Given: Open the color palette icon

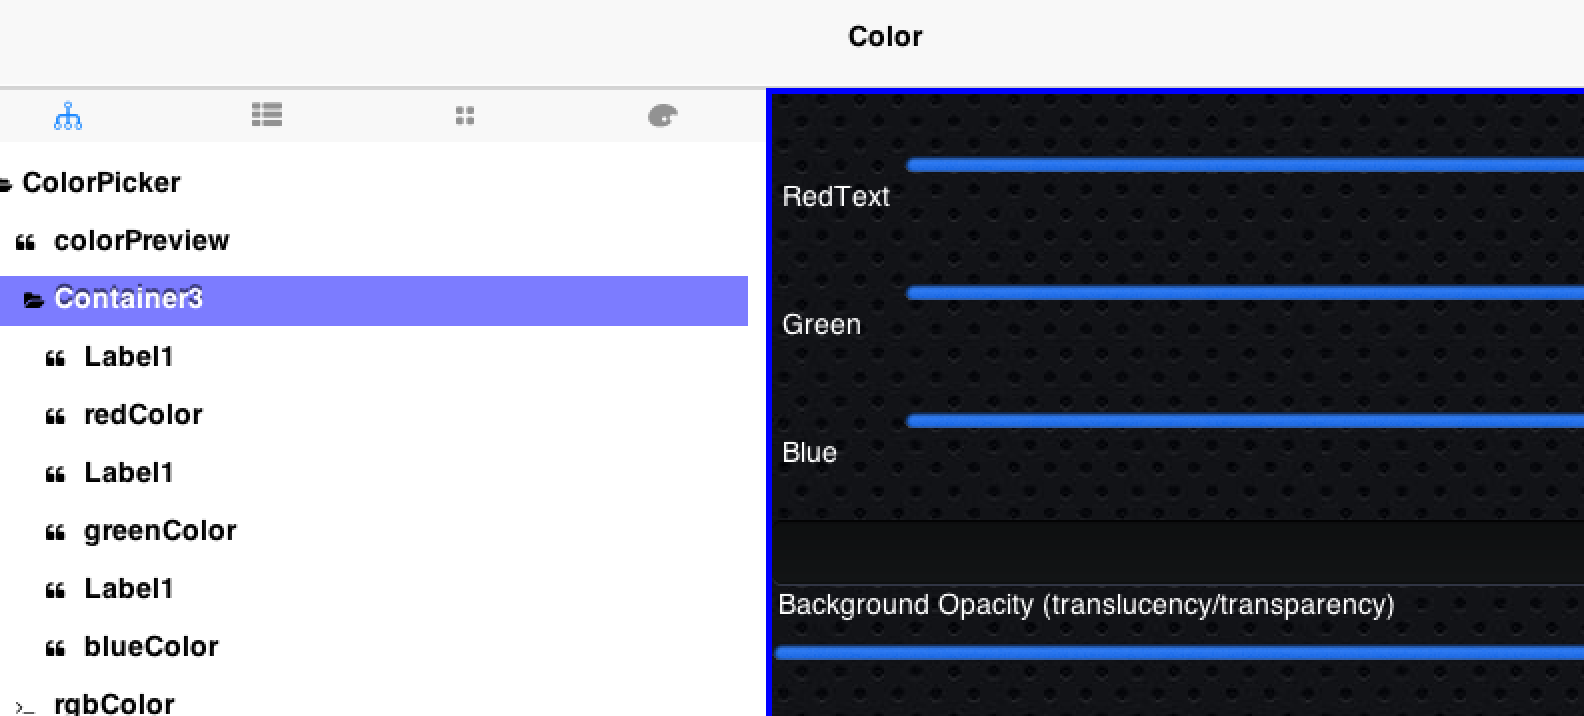Looking at the screenshot, I should 661,115.
